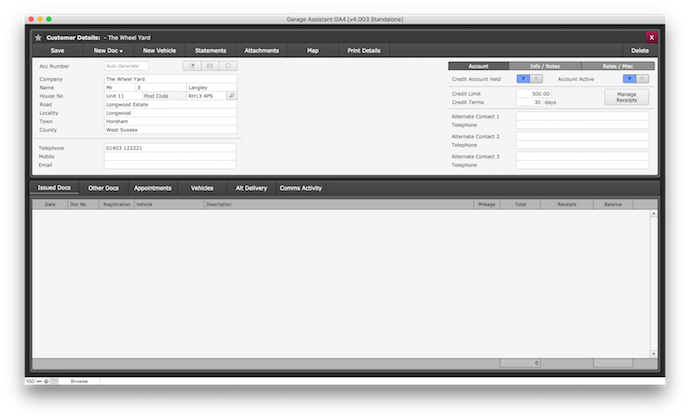Click the zoom out icon in status bar
This screenshot has width=690, height=420.
(x=40, y=381)
